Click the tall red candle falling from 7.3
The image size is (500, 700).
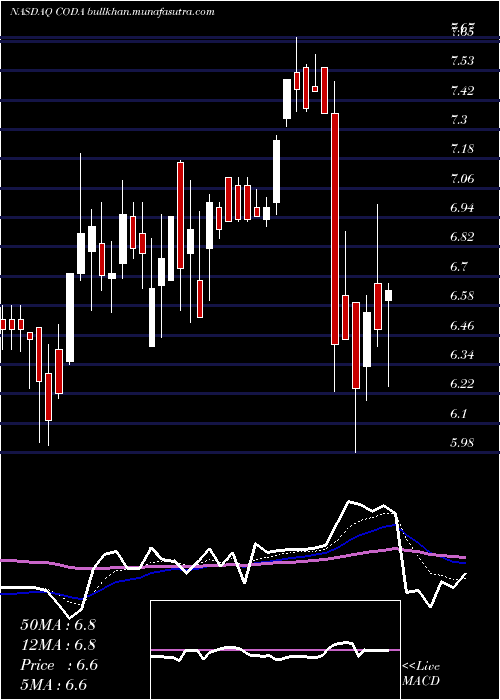coord(335,229)
